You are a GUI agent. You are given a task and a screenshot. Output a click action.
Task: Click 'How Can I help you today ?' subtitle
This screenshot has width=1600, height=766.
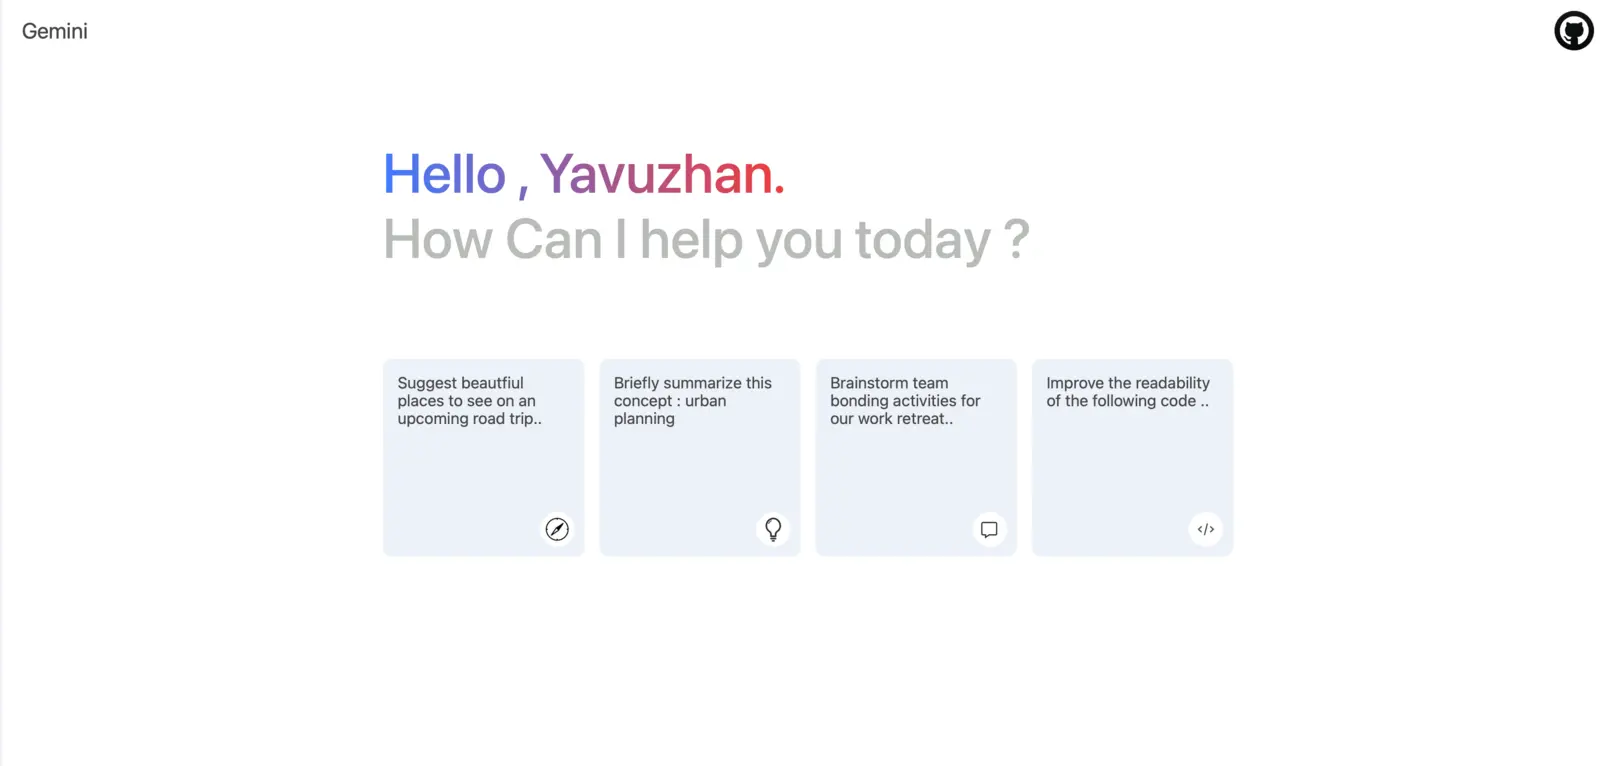tap(707, 240)
